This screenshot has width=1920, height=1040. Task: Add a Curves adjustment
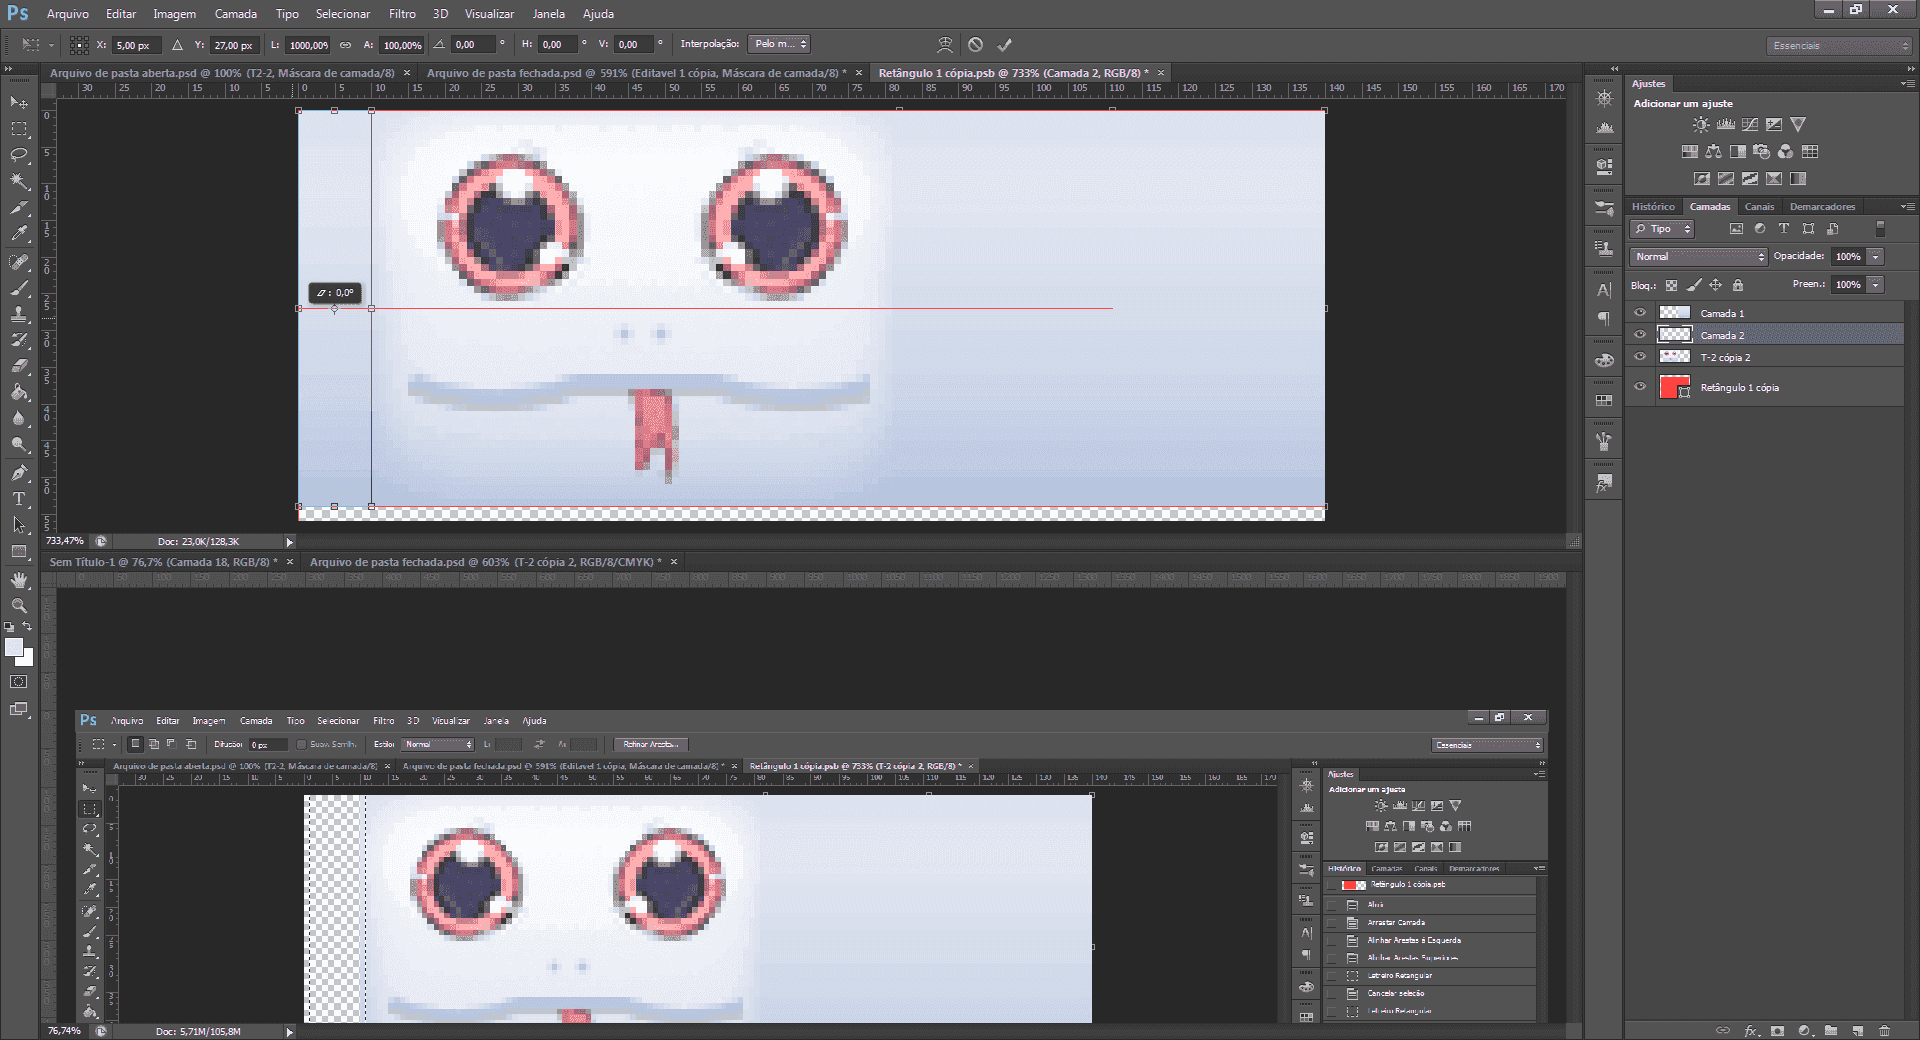[1750, 125]
